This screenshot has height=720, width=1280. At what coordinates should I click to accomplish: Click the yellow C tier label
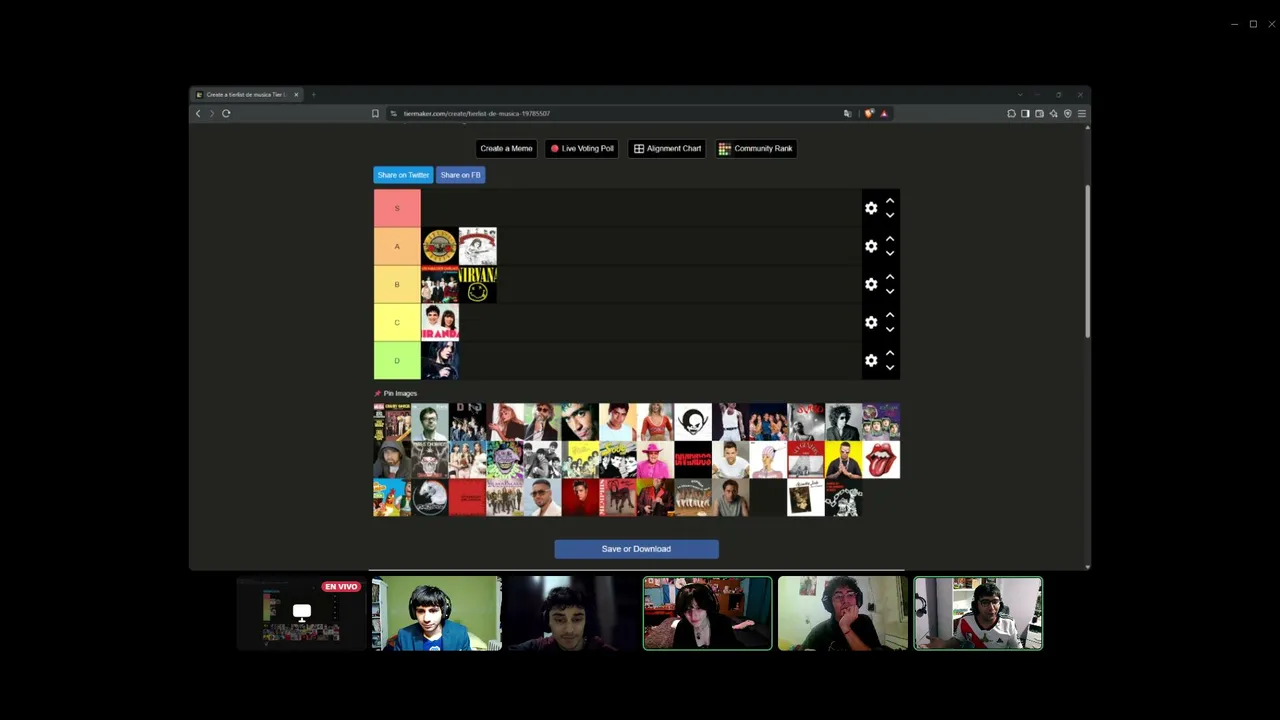(397, 322)
